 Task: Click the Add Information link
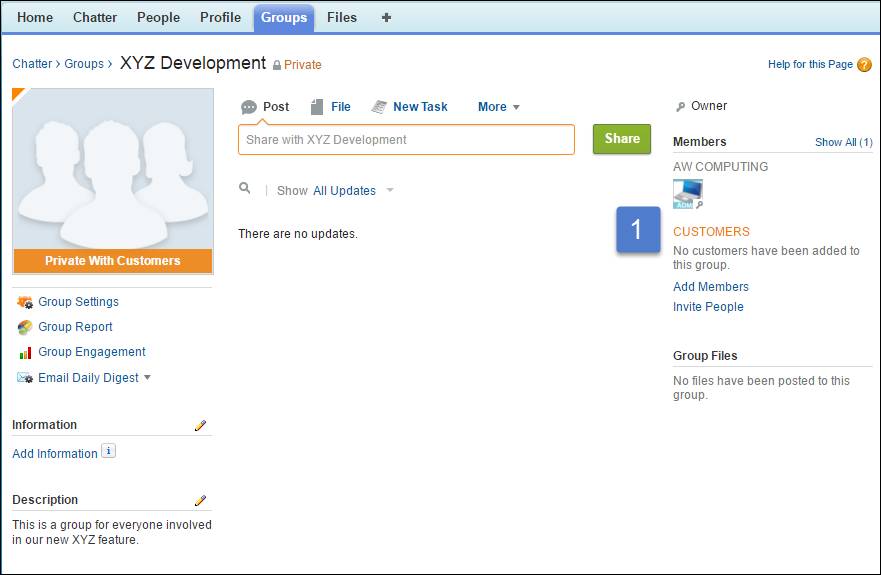[x=55, y=454]
